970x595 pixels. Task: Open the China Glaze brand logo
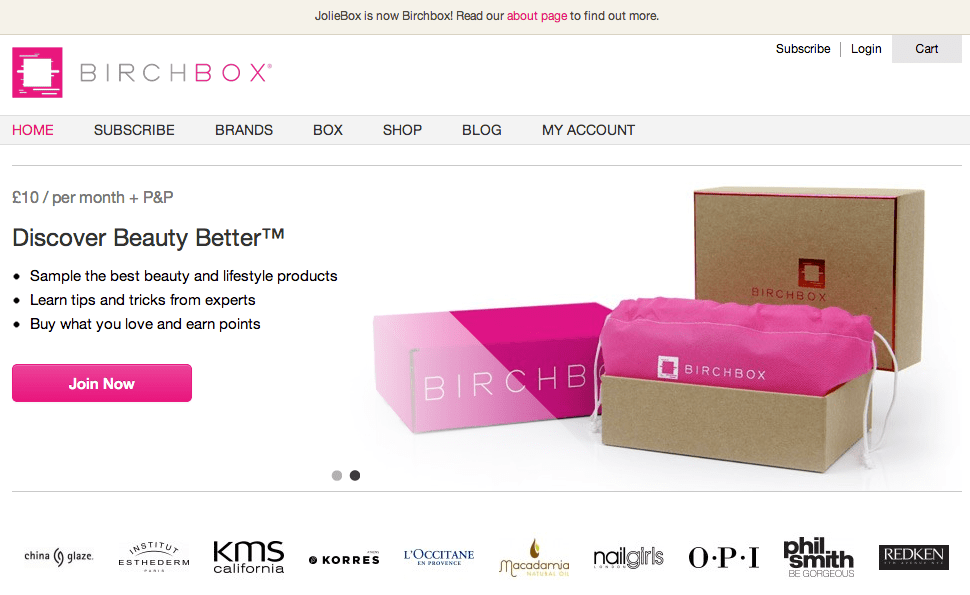tap(59, 557)
